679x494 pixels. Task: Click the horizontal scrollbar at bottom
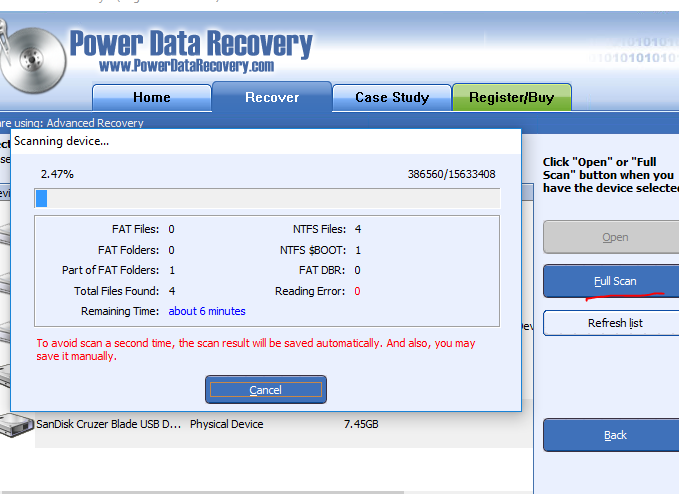(204, 492)
